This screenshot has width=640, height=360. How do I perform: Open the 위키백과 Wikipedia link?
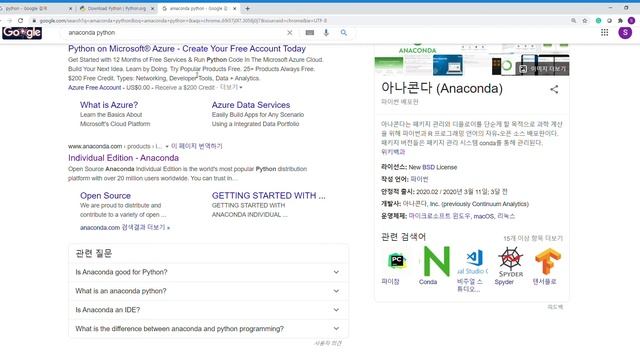pyautogui.click(x=393, y=152)
